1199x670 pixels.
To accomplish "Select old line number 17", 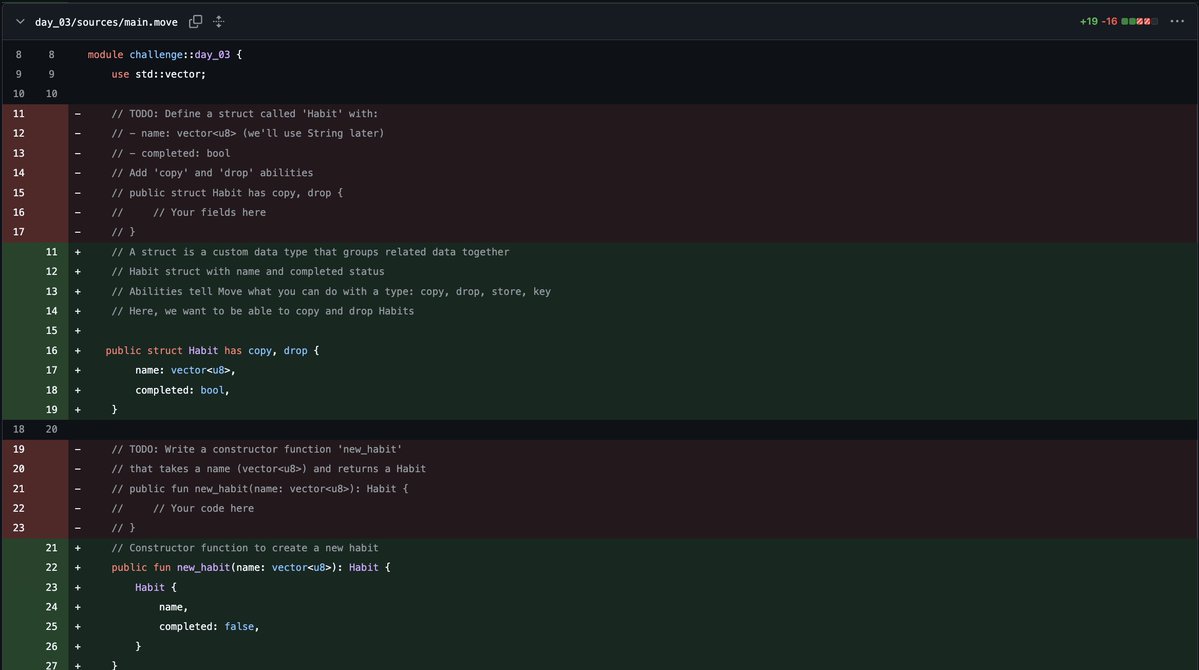I will coord(18,232).
